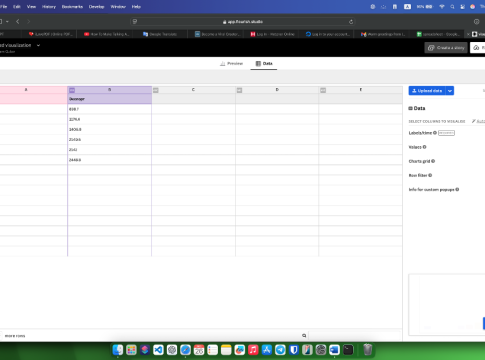The width and height of the screenshot is (485, 360).
Task: Click the header cell in column B
Action: (x=109, y=99)
